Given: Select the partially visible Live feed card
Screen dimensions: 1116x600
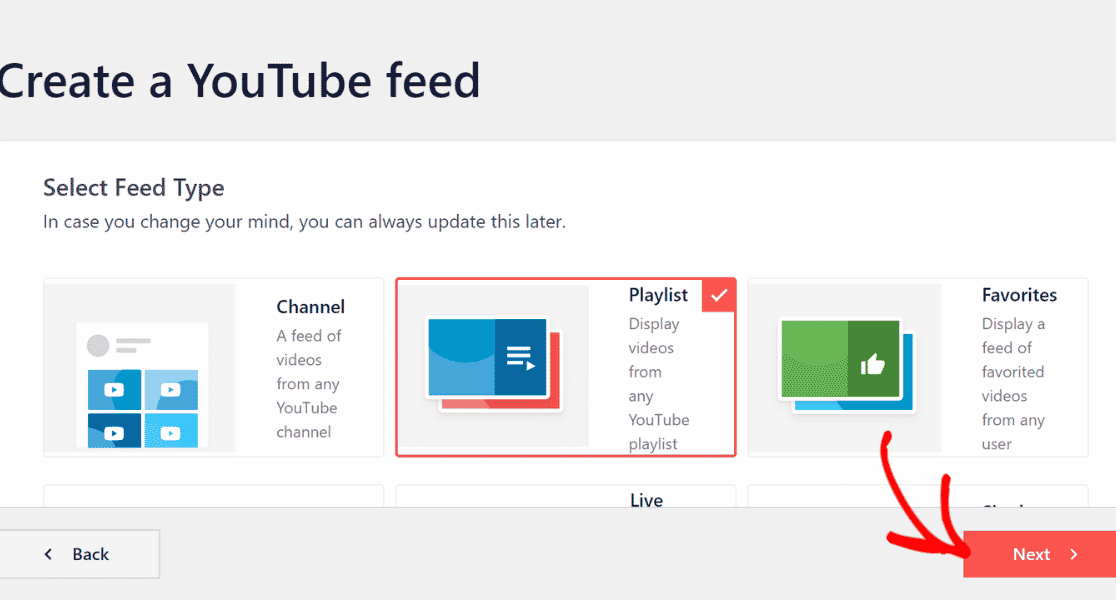Looking at the screenshot, I should click(x=566, y=496).
